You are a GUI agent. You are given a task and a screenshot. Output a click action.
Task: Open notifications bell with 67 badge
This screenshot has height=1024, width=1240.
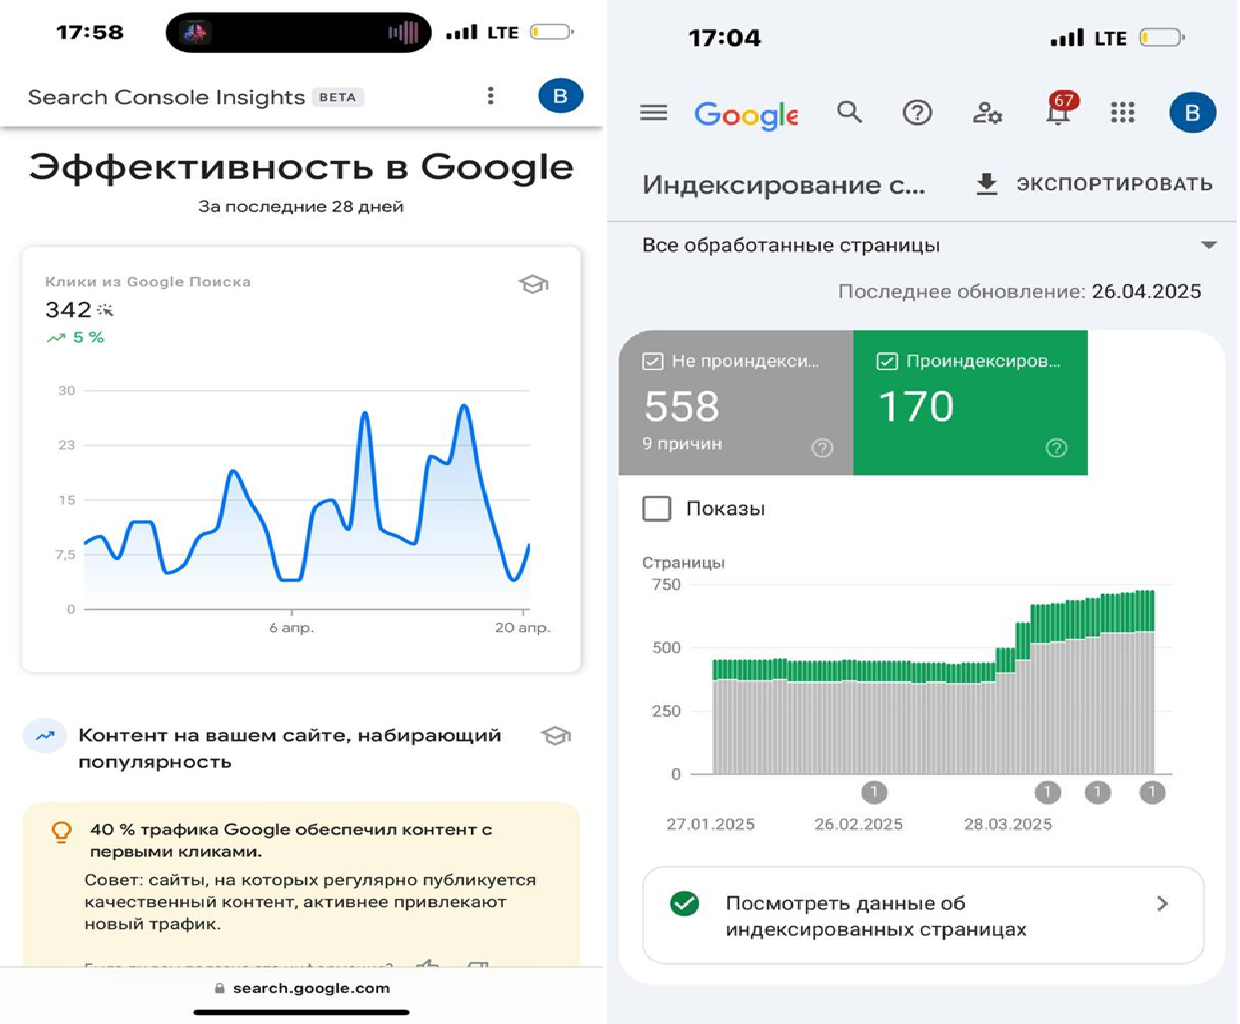tap(1058, 112)
